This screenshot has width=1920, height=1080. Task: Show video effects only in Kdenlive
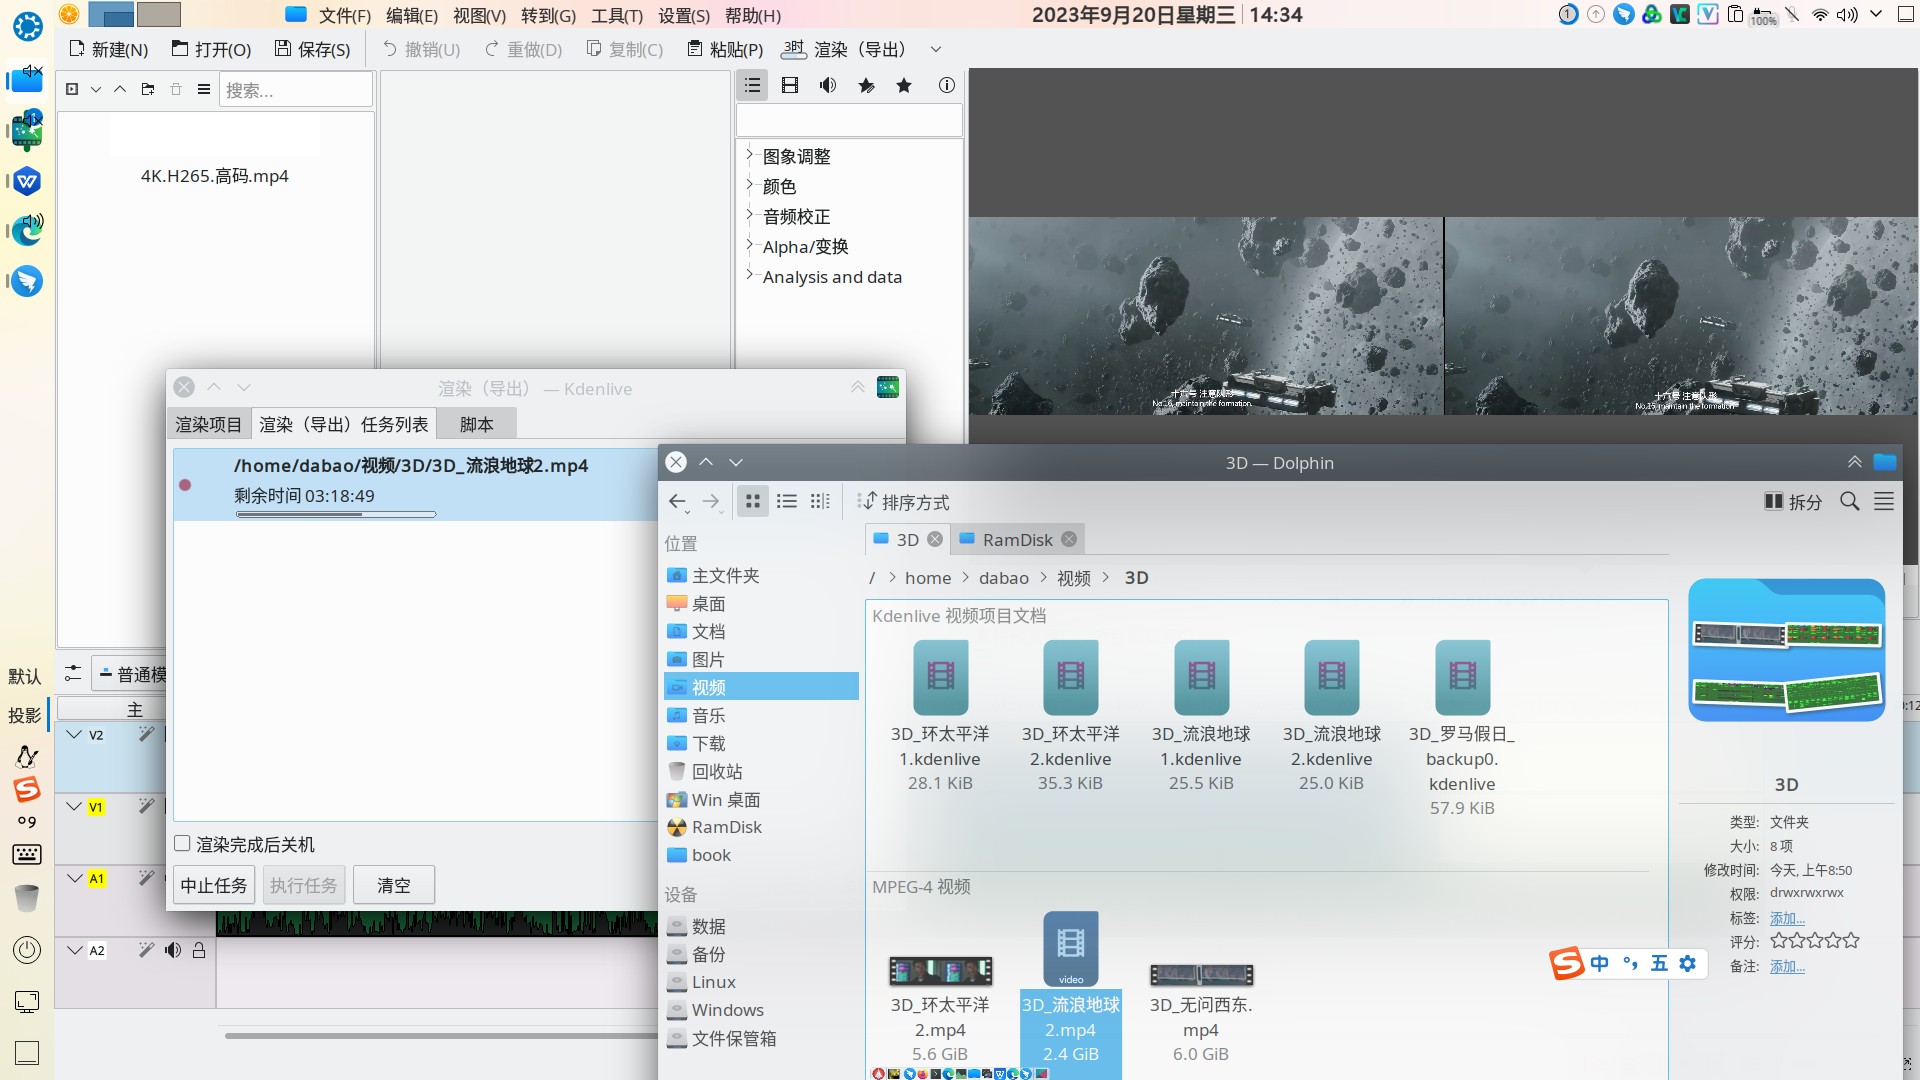tap(790, 86)
